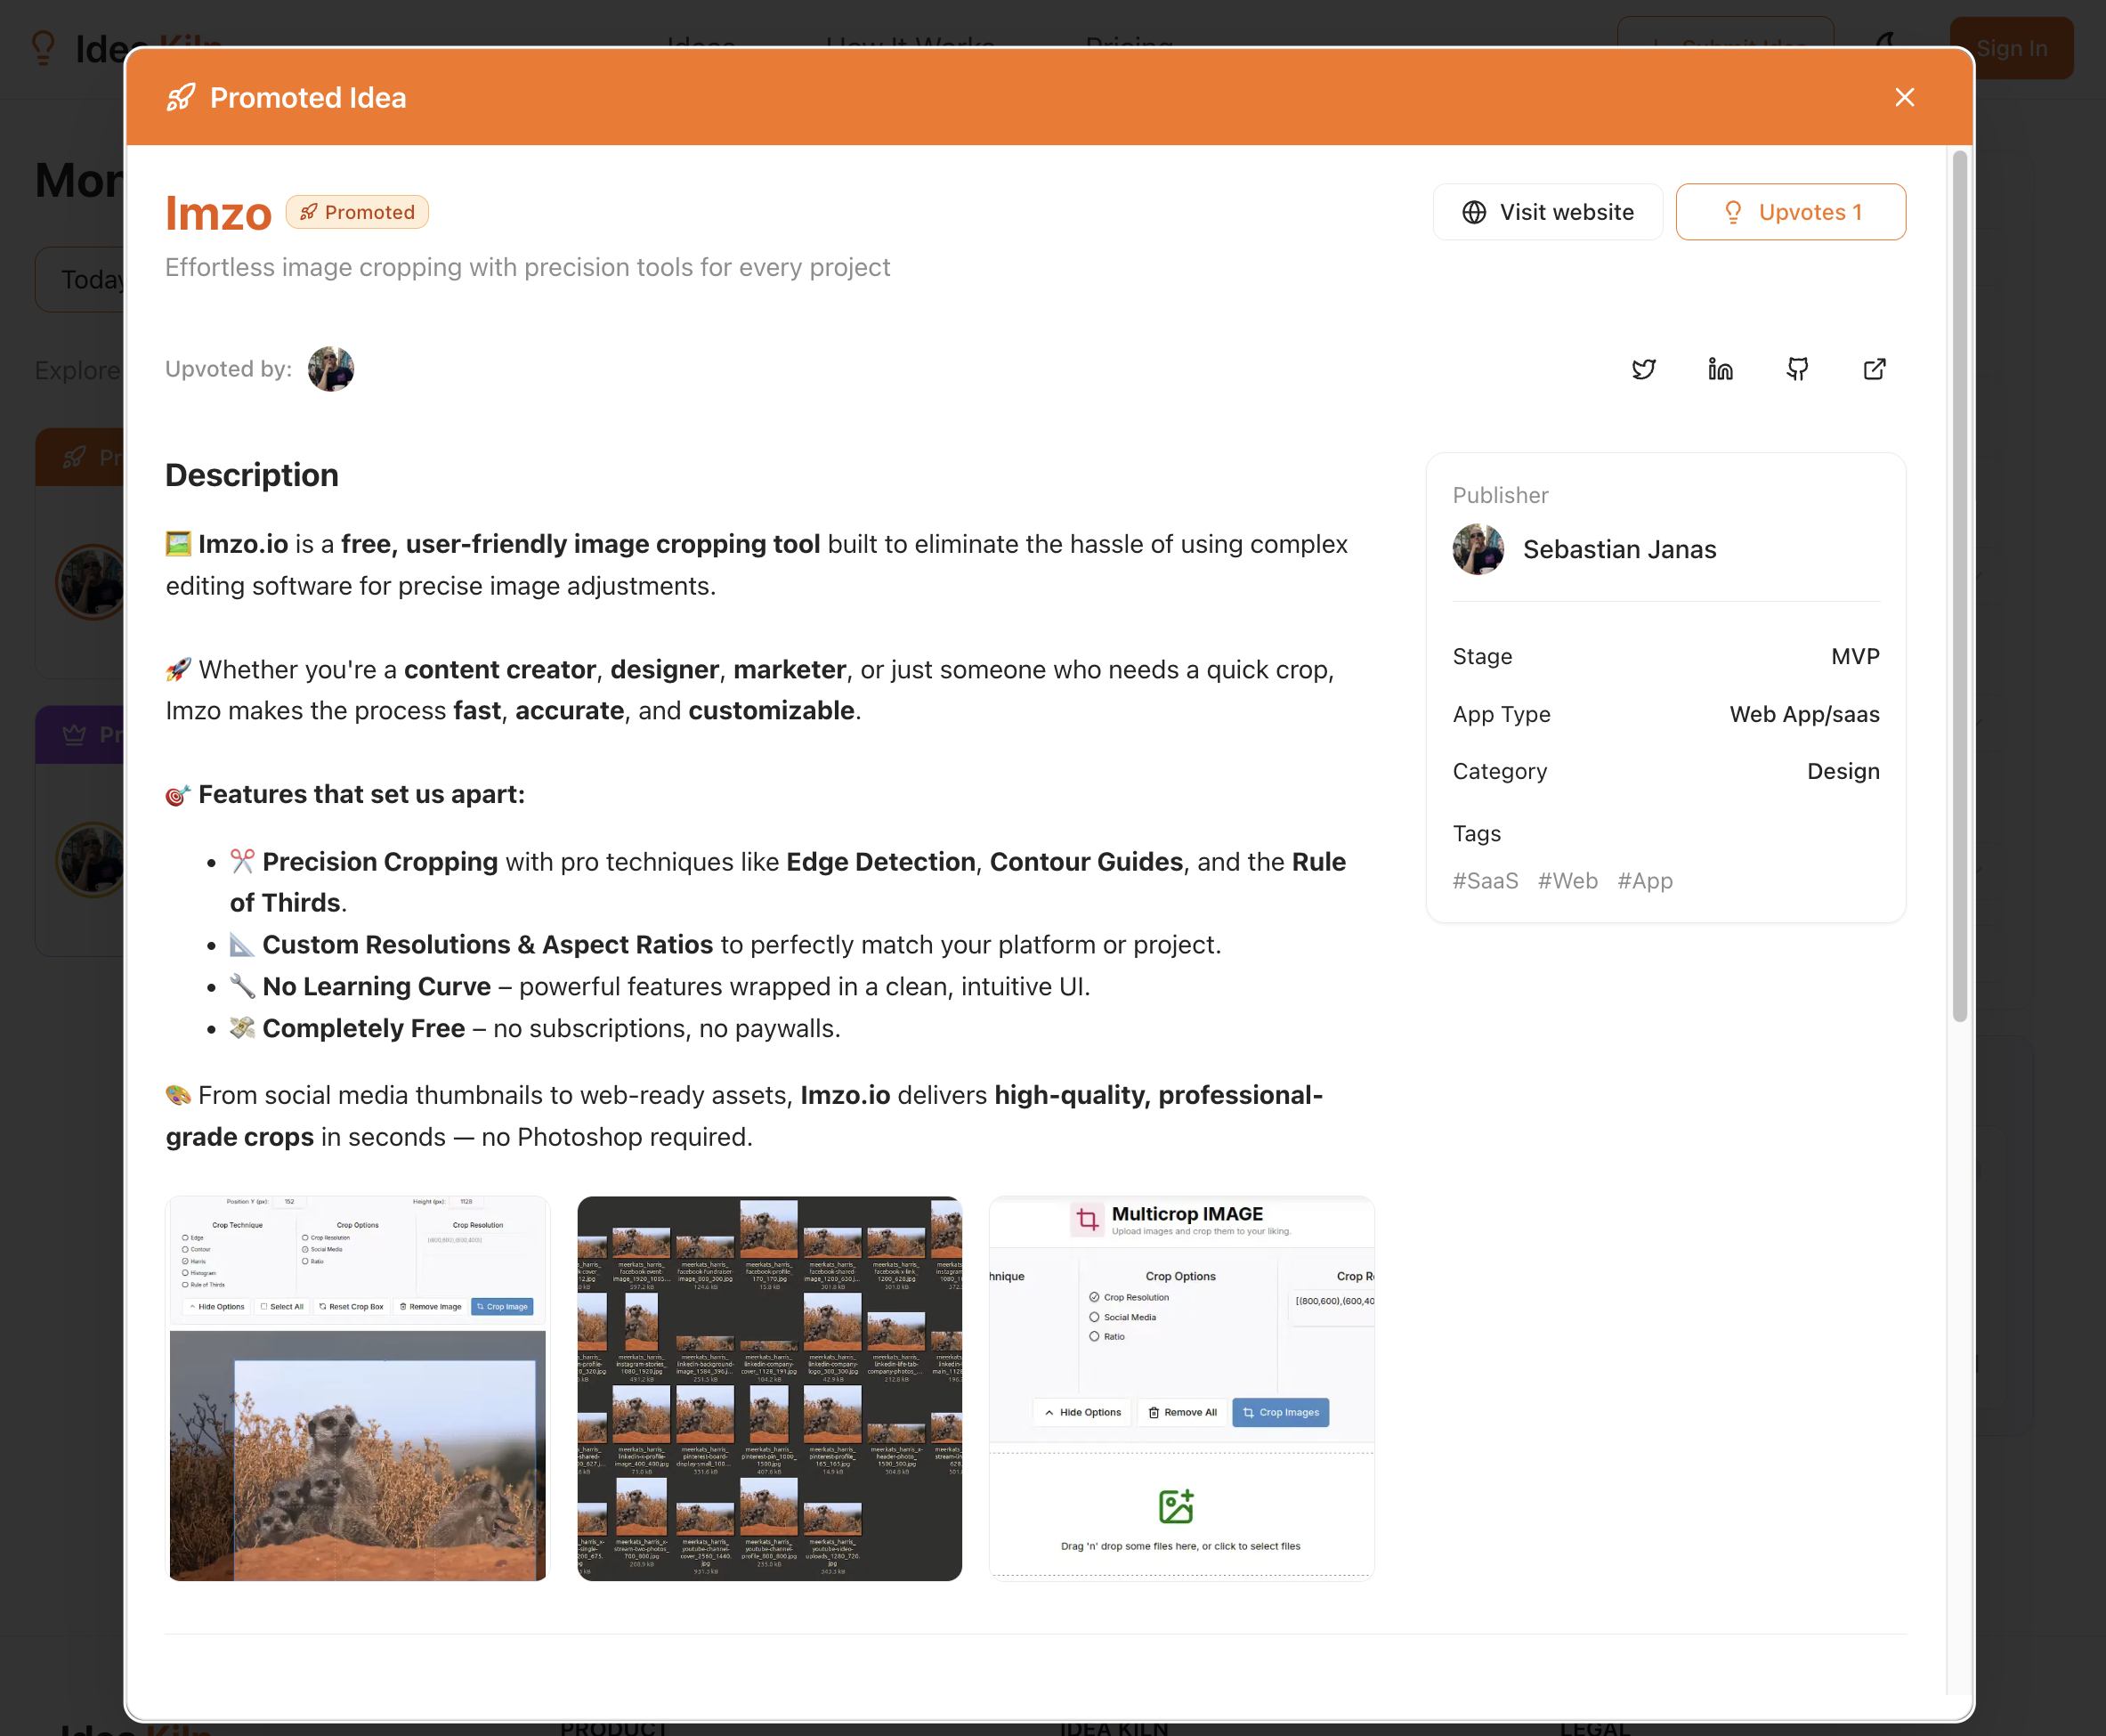Open the external link icon
The width and height of the screenshot is (2106, 1736).
coord(1874,369)
